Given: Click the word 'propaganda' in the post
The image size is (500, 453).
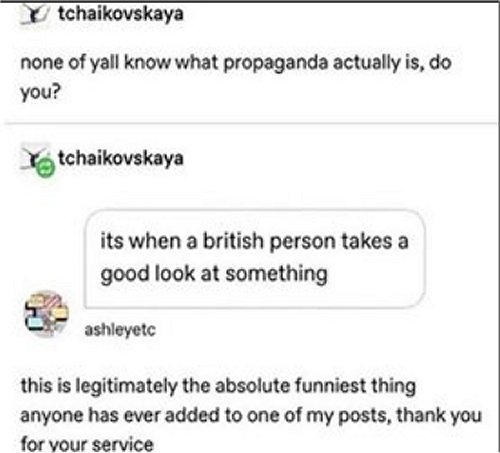Looking at the screenshot, I should (x=276, y=64).
